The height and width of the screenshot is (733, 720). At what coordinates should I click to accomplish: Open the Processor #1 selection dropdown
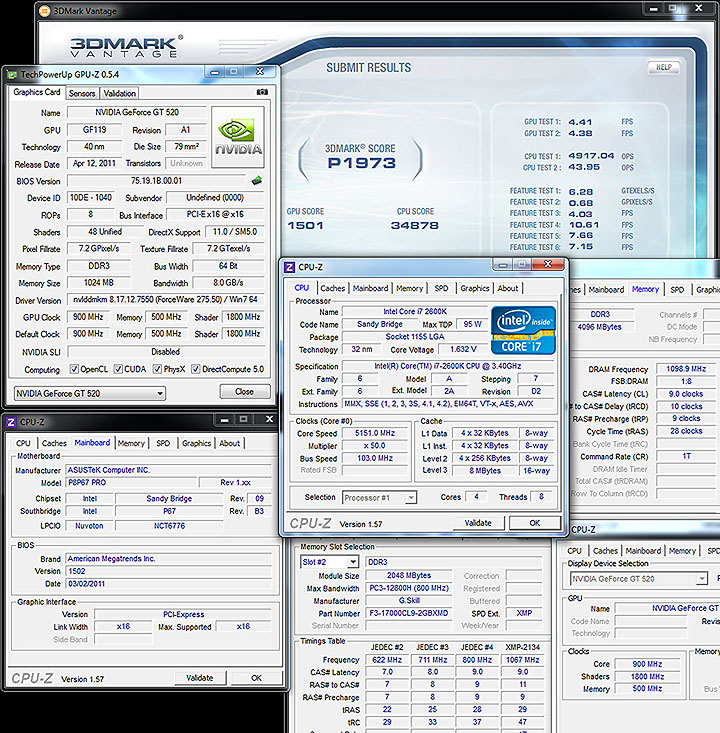(379, 497)
